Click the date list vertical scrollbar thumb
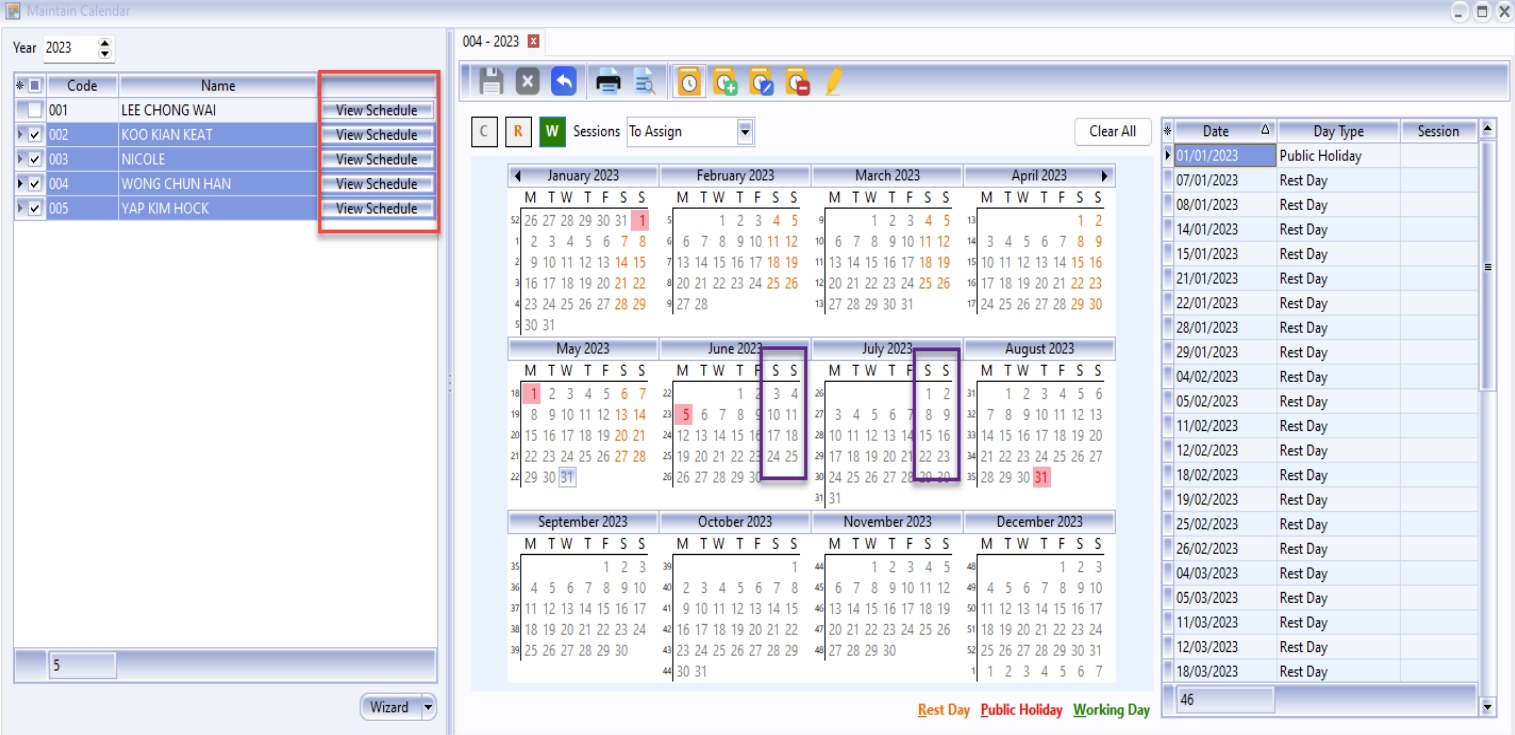 pos(1487,265)
